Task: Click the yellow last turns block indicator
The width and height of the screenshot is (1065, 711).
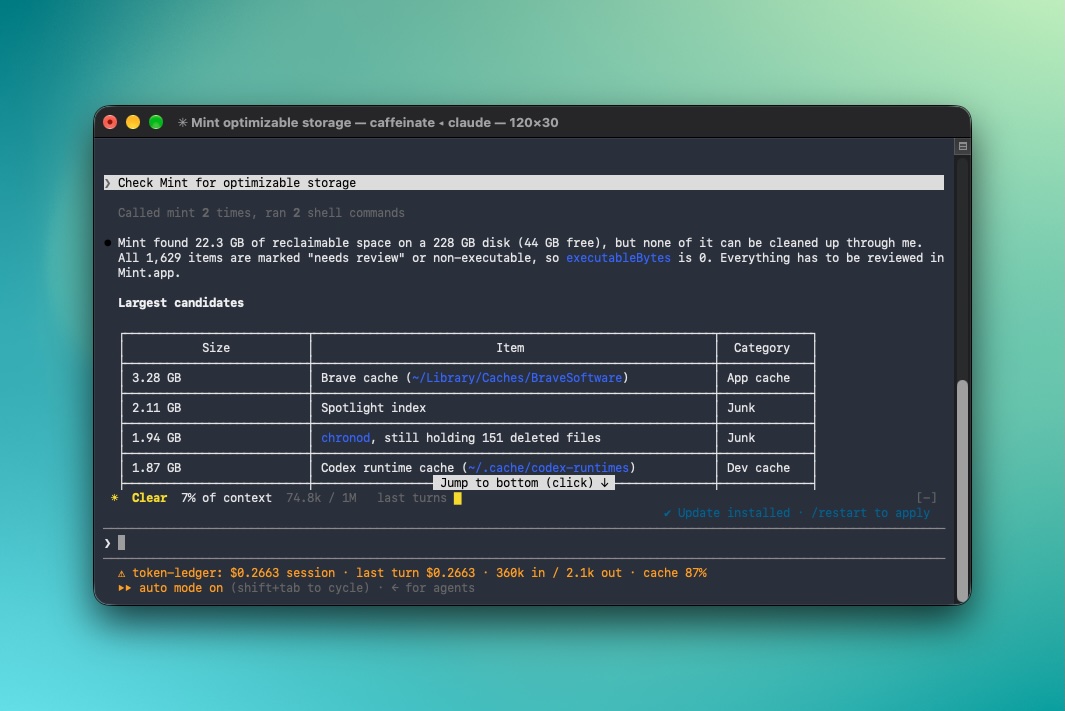Action: (x=458, y=498)
